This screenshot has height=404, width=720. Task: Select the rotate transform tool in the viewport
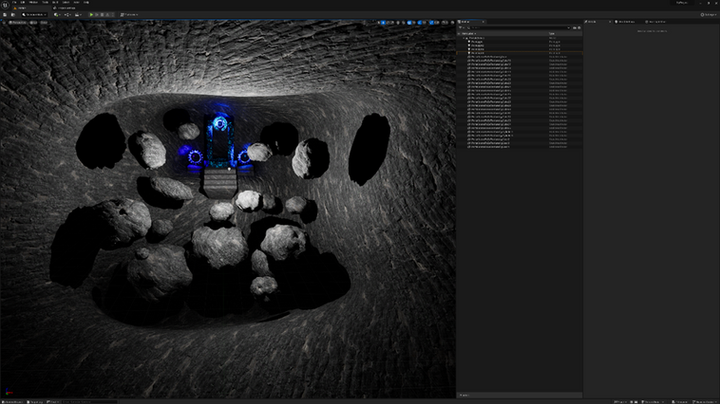pos(388,22)
